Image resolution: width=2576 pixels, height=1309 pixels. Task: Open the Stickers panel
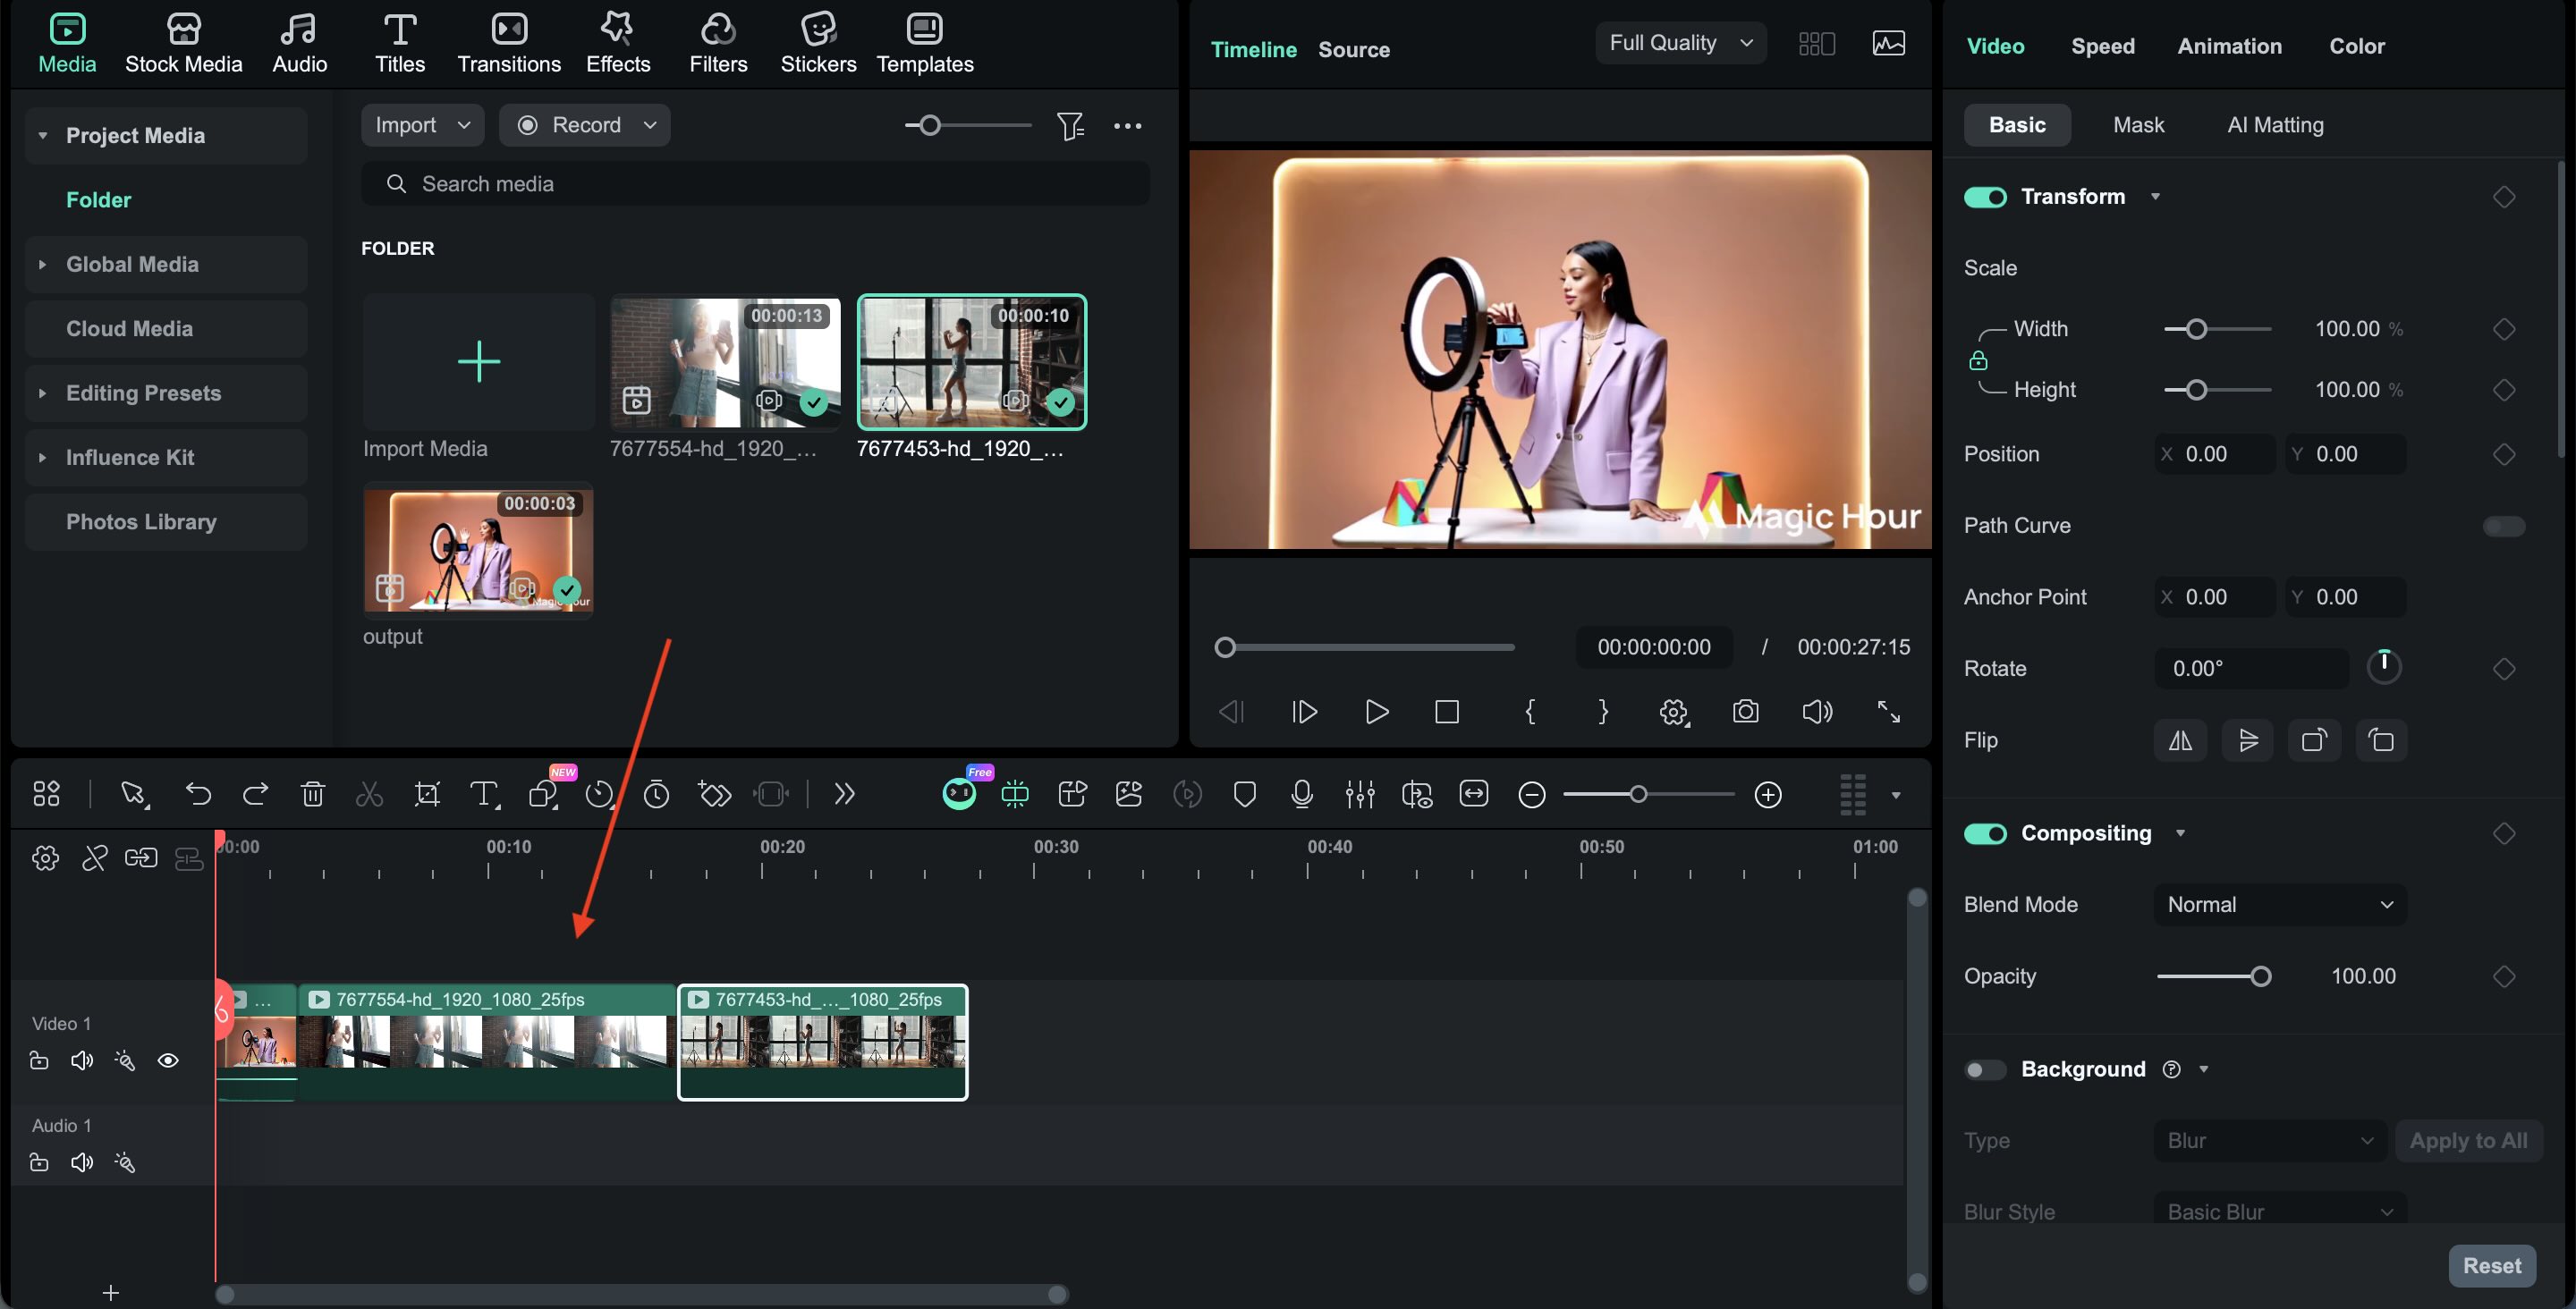[x=818, y=42]
